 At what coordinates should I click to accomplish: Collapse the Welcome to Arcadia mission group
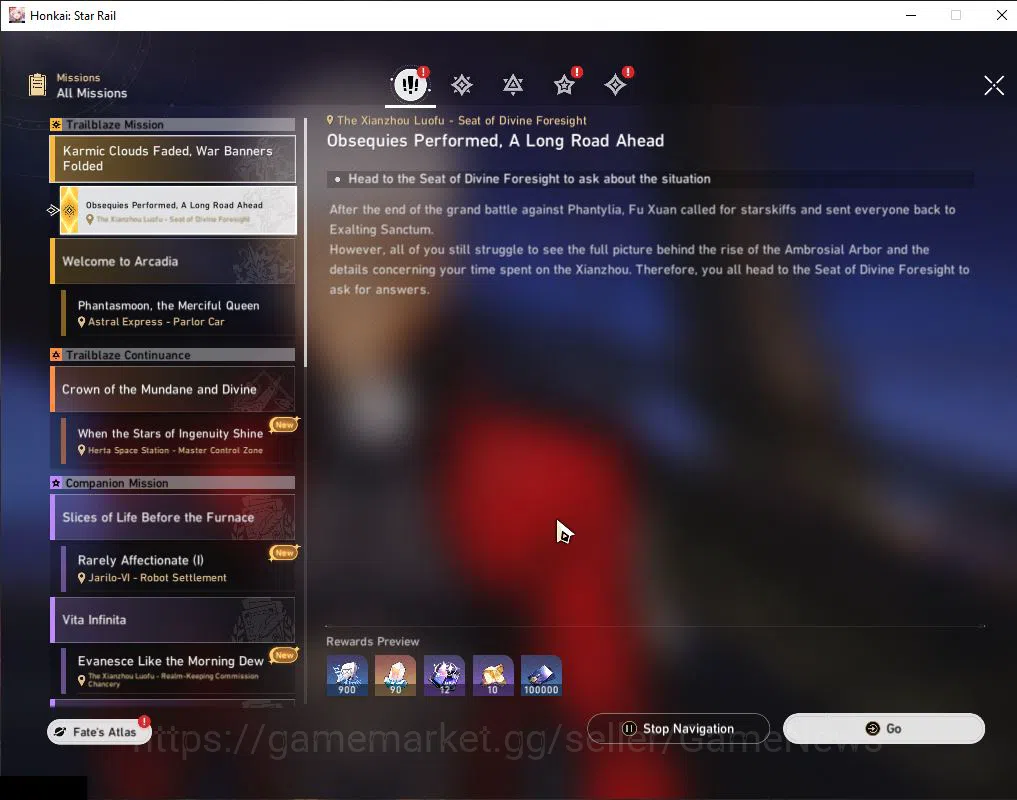click(x=173, y=261)
